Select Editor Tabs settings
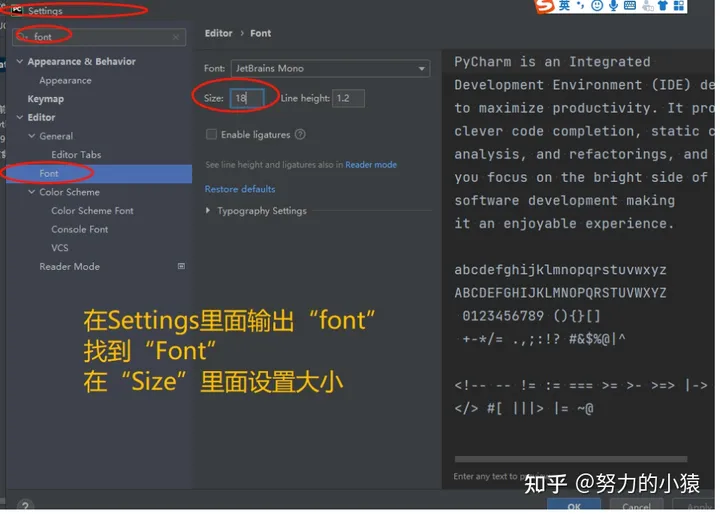Viewport: 720px width, 514px height. tap(76, 155)
